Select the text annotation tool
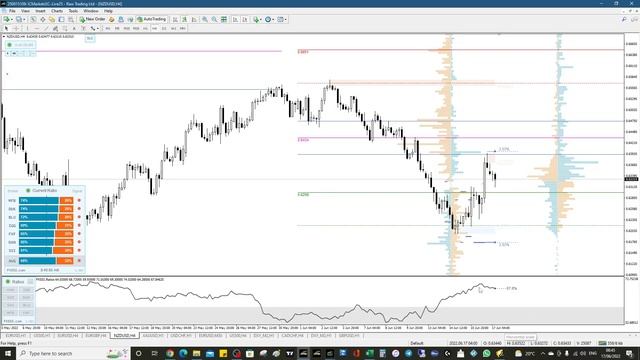Screen dimensions: 640x360 (74, 29)
